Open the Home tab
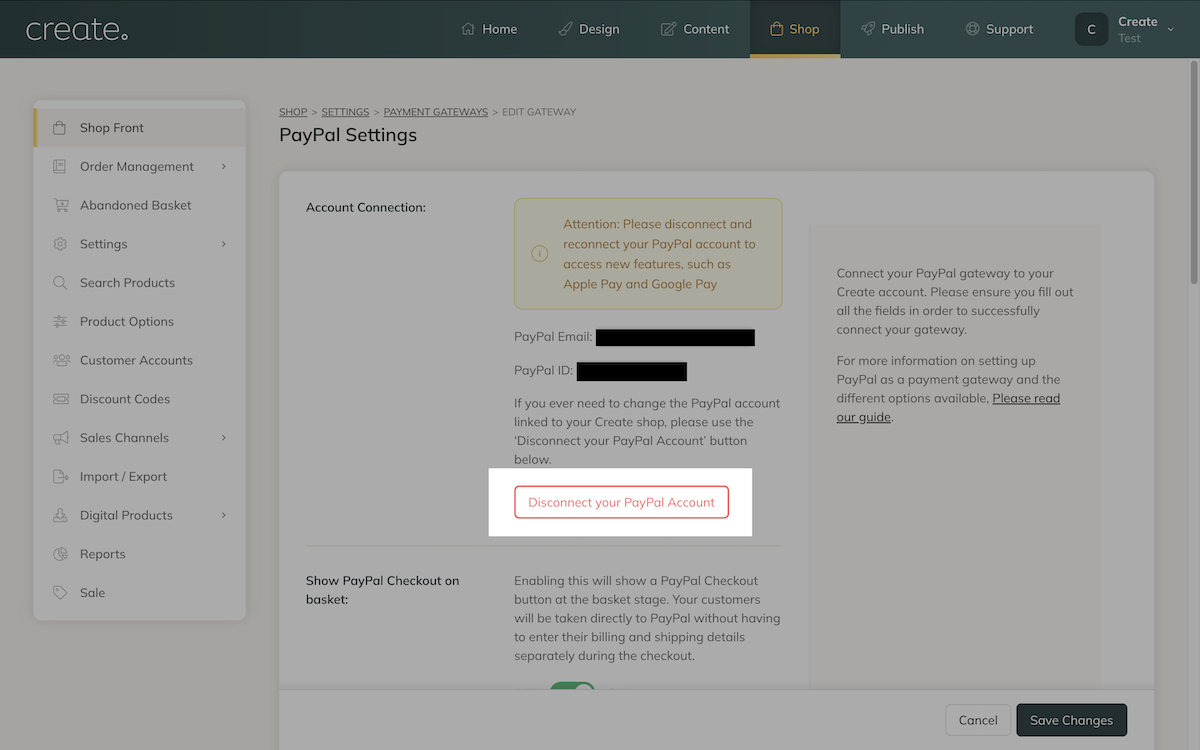Viewport: 1200px width, 750px height. (489, 29)
